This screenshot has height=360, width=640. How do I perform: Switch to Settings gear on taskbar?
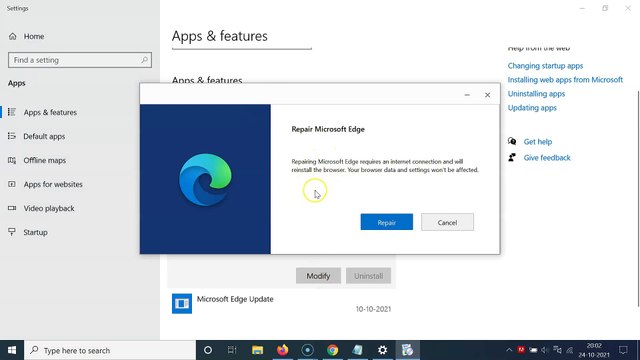382,350
